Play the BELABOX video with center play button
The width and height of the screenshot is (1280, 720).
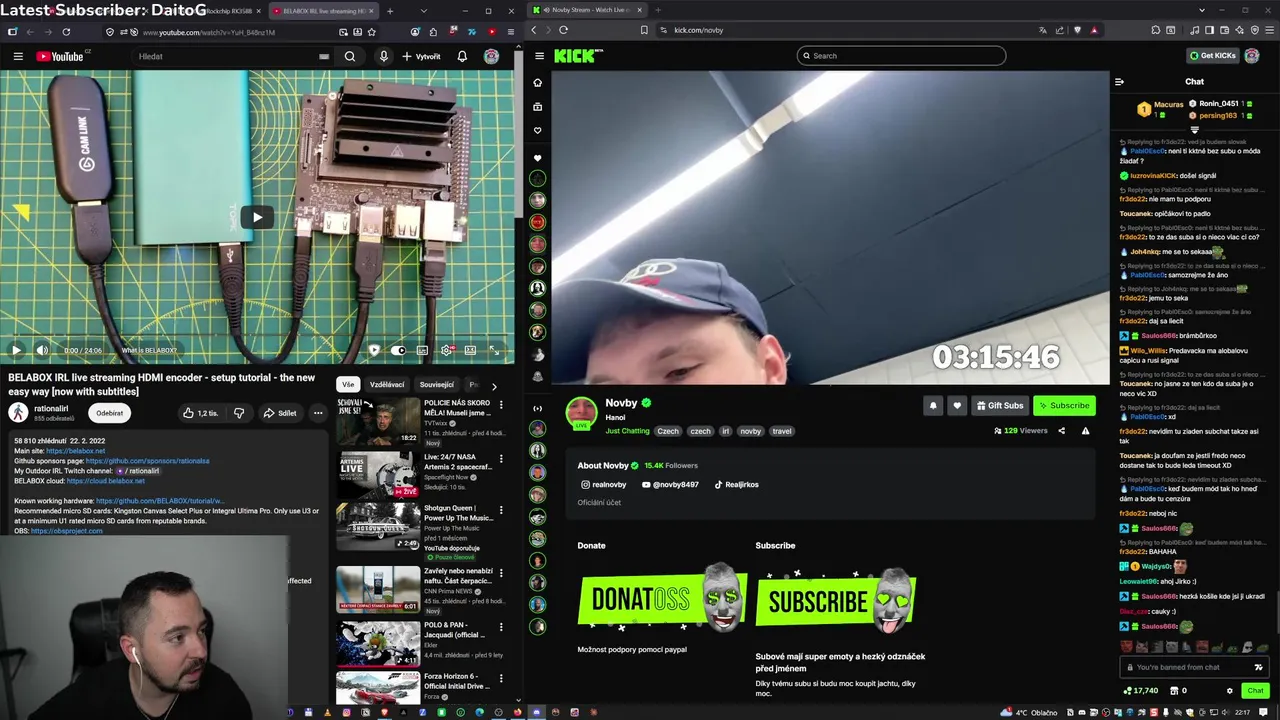(x=257, y=217)
